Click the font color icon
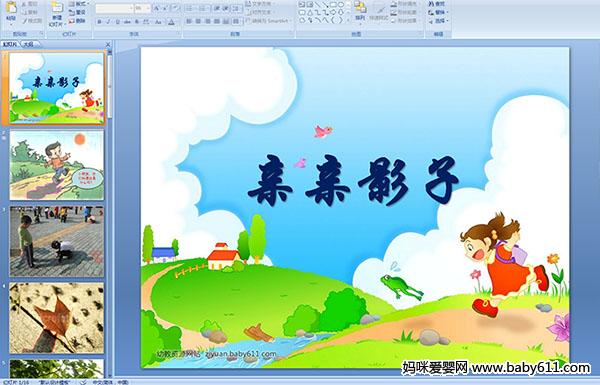The image size is (600, 385). point(171,22)
